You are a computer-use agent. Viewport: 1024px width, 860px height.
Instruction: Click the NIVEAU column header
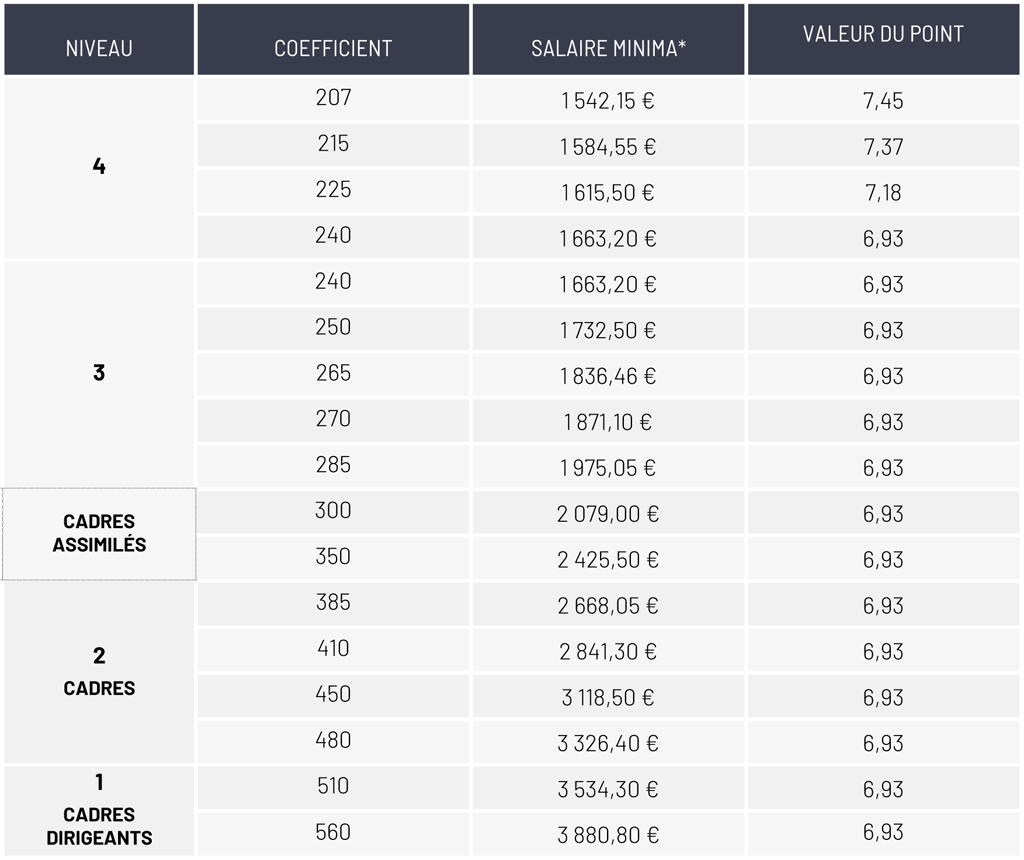tap(99, 39)
